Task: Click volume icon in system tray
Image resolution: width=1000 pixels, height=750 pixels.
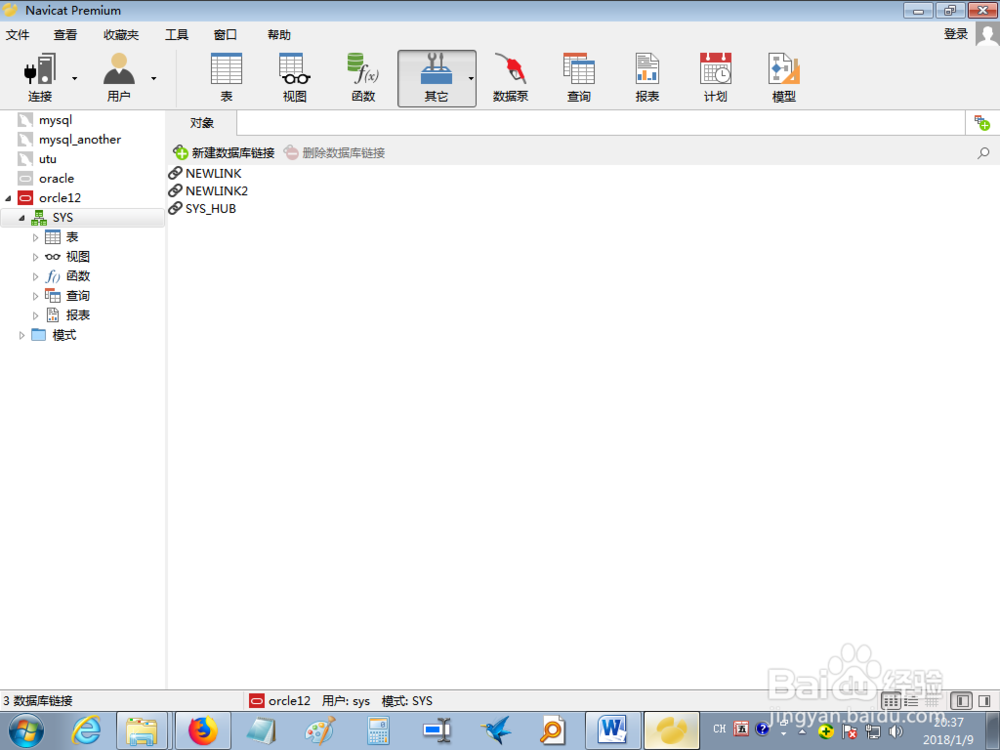Action: coord(895,731)
